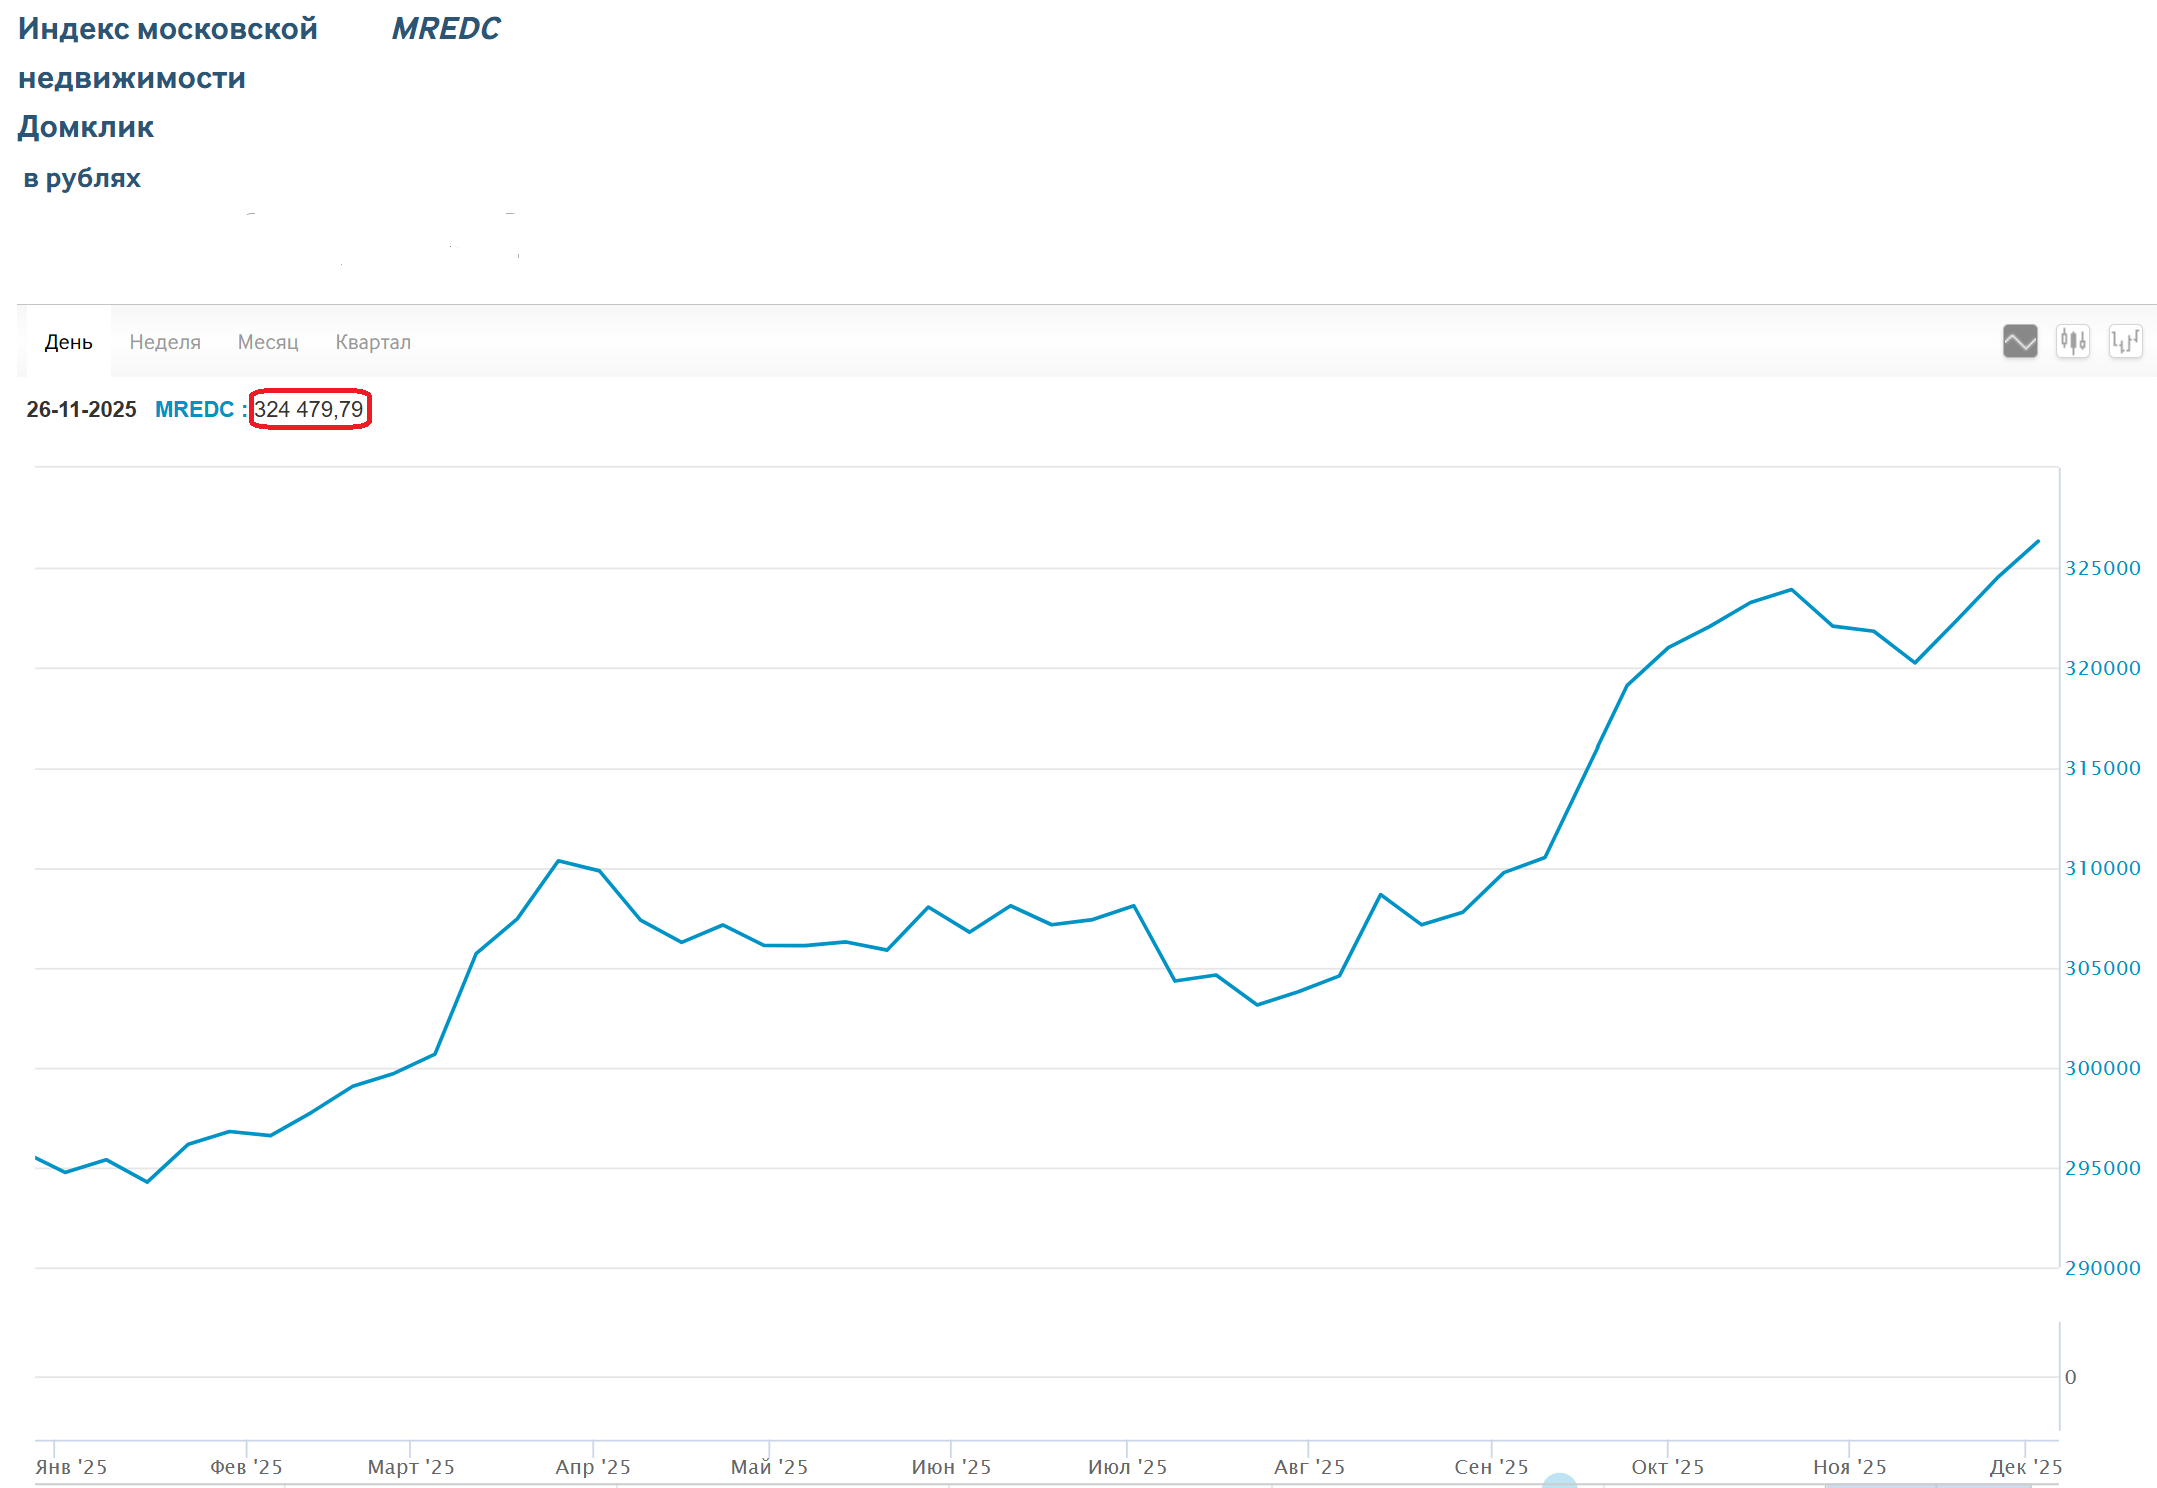
Task: Click the MREDC ticker in the heading
Action: (445, 29)
